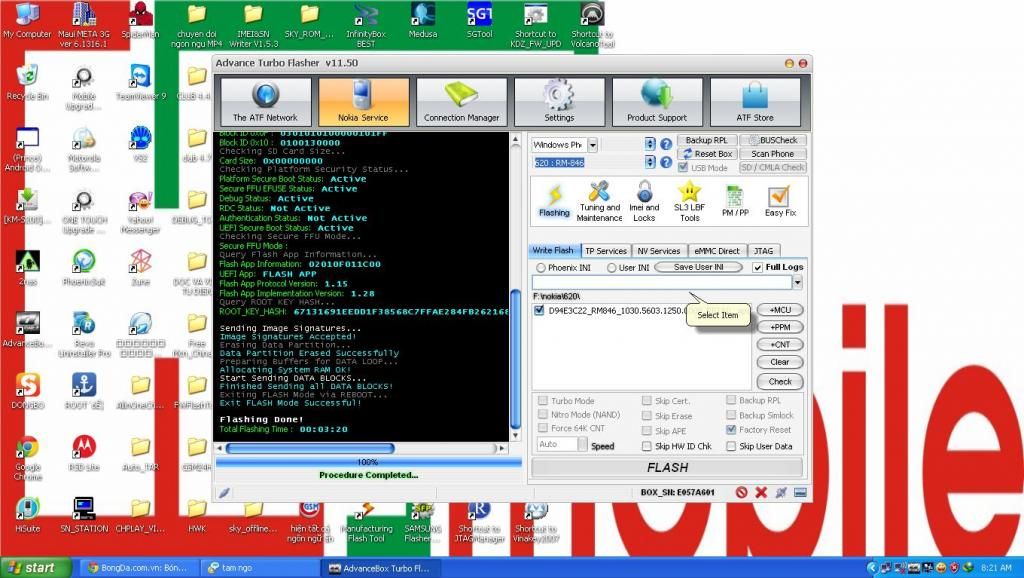Click the platform row spinner arrows
The height and width of the screenshot is (578, 1024).
tap(650, 144)
